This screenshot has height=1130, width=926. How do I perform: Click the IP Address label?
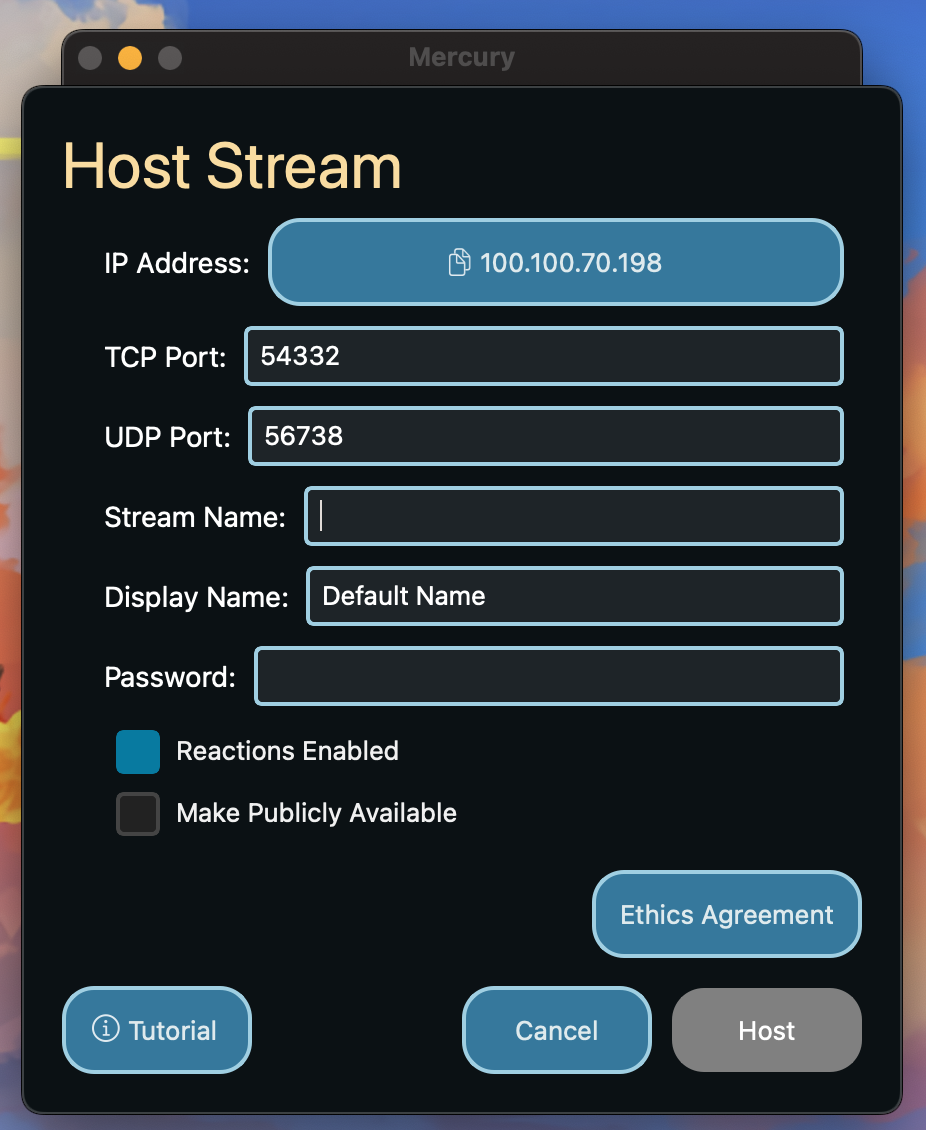tap(176, 263)
